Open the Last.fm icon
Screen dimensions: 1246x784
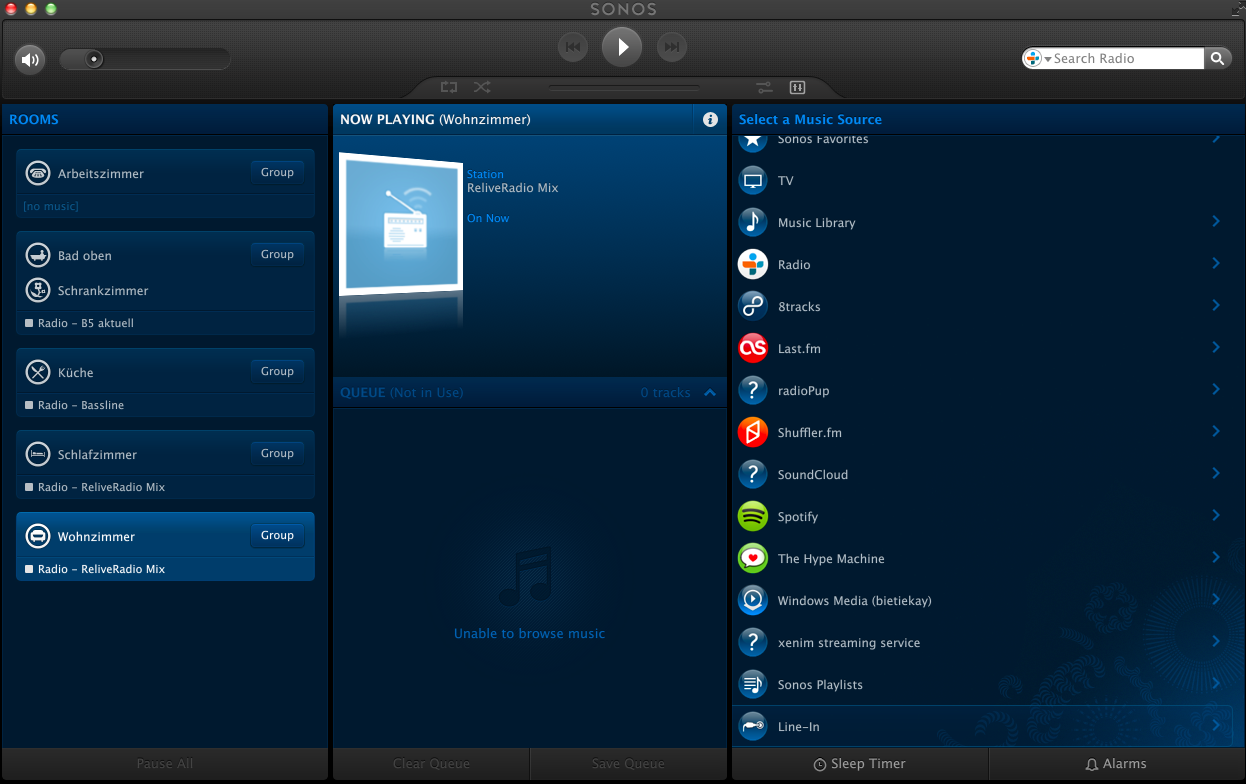pyautogui.click(x=752, y=349)
